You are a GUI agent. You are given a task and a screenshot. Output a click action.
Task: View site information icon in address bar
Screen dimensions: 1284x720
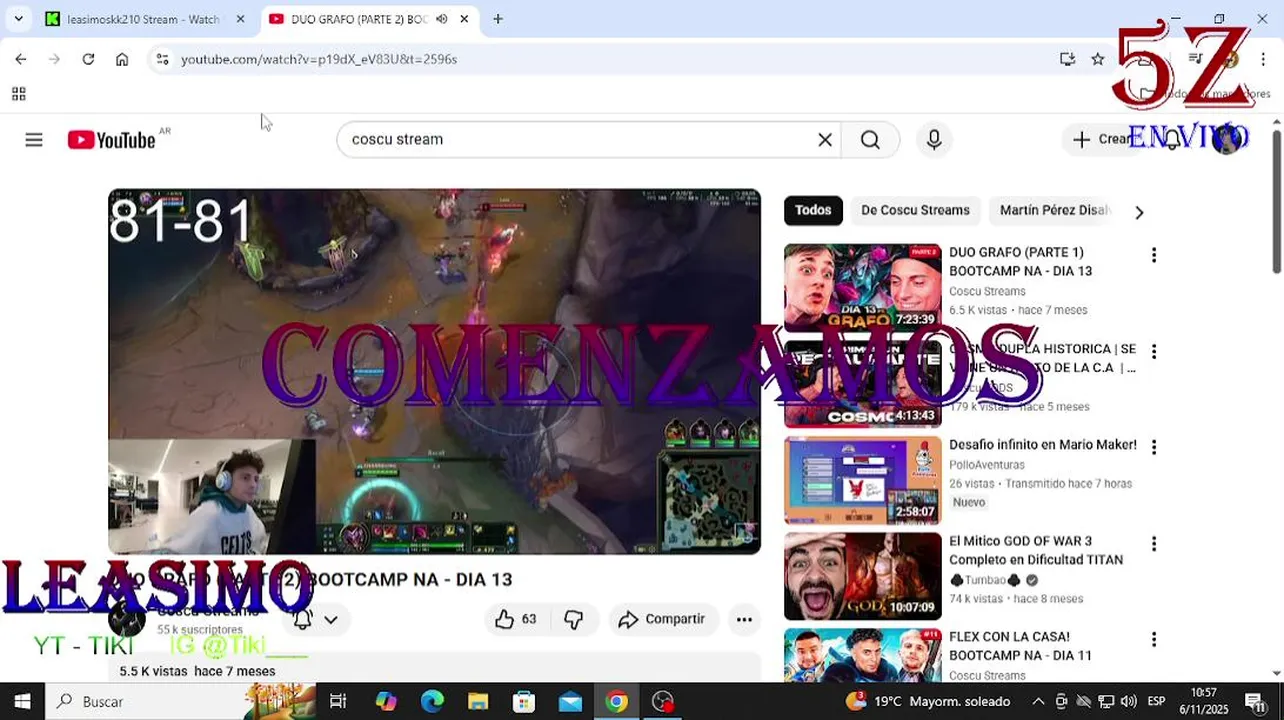tap(163, 59)
